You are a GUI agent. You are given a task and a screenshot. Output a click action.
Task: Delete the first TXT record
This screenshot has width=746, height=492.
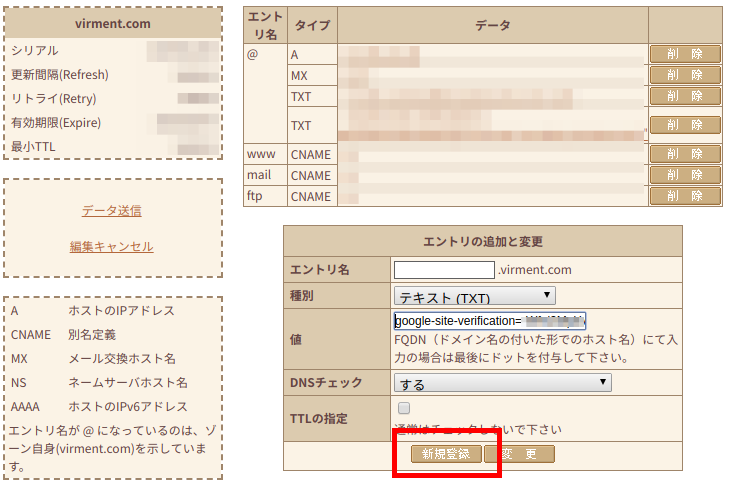click(685, 96)
